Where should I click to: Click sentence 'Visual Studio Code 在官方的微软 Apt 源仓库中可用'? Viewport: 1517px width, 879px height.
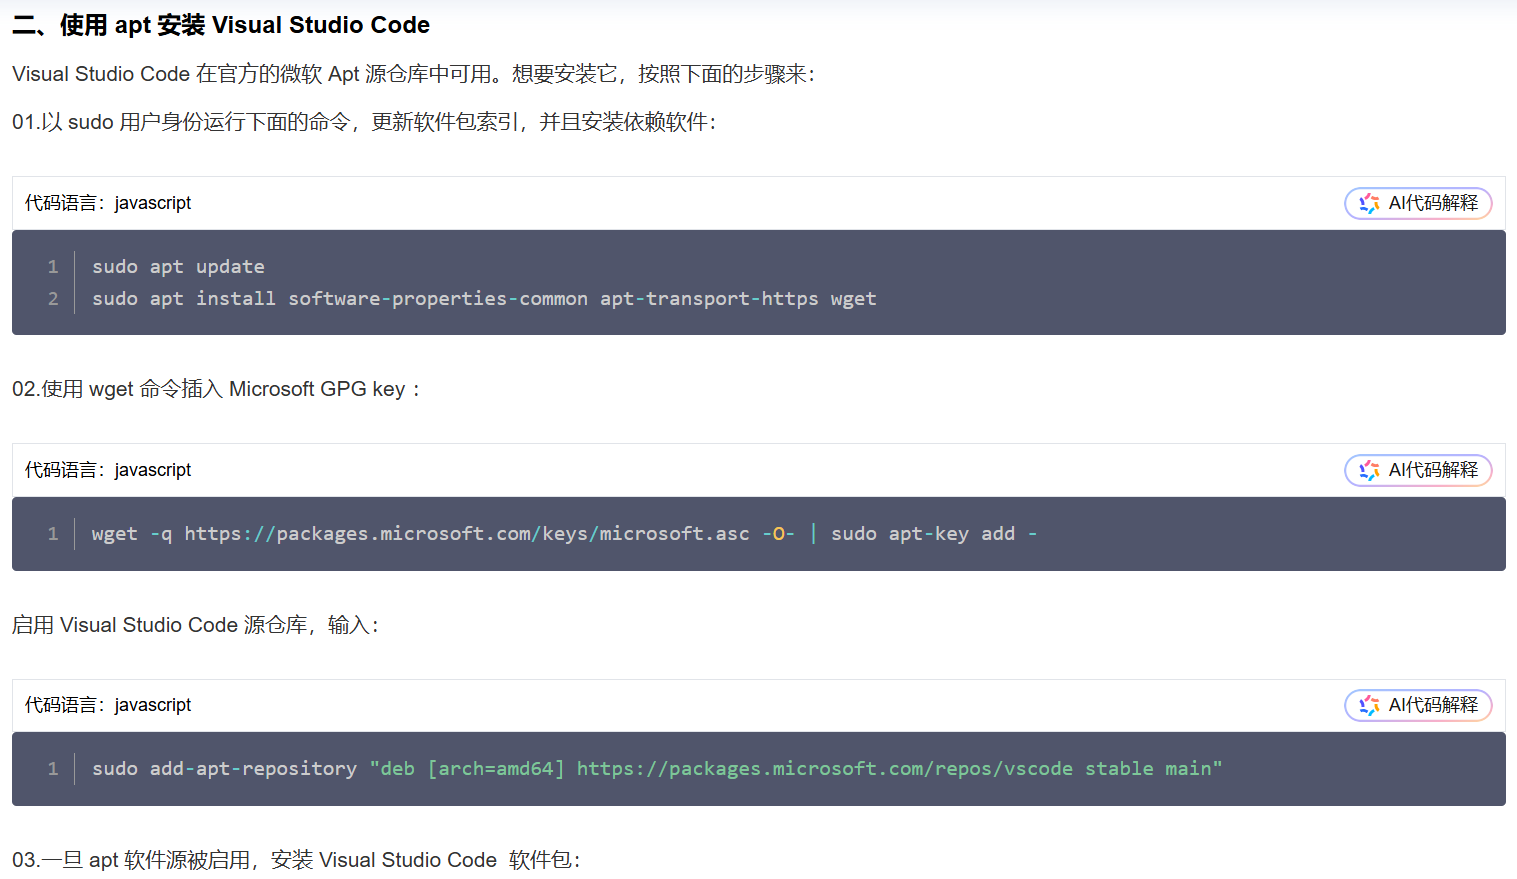pyautogui.click(x=413, y=74)
